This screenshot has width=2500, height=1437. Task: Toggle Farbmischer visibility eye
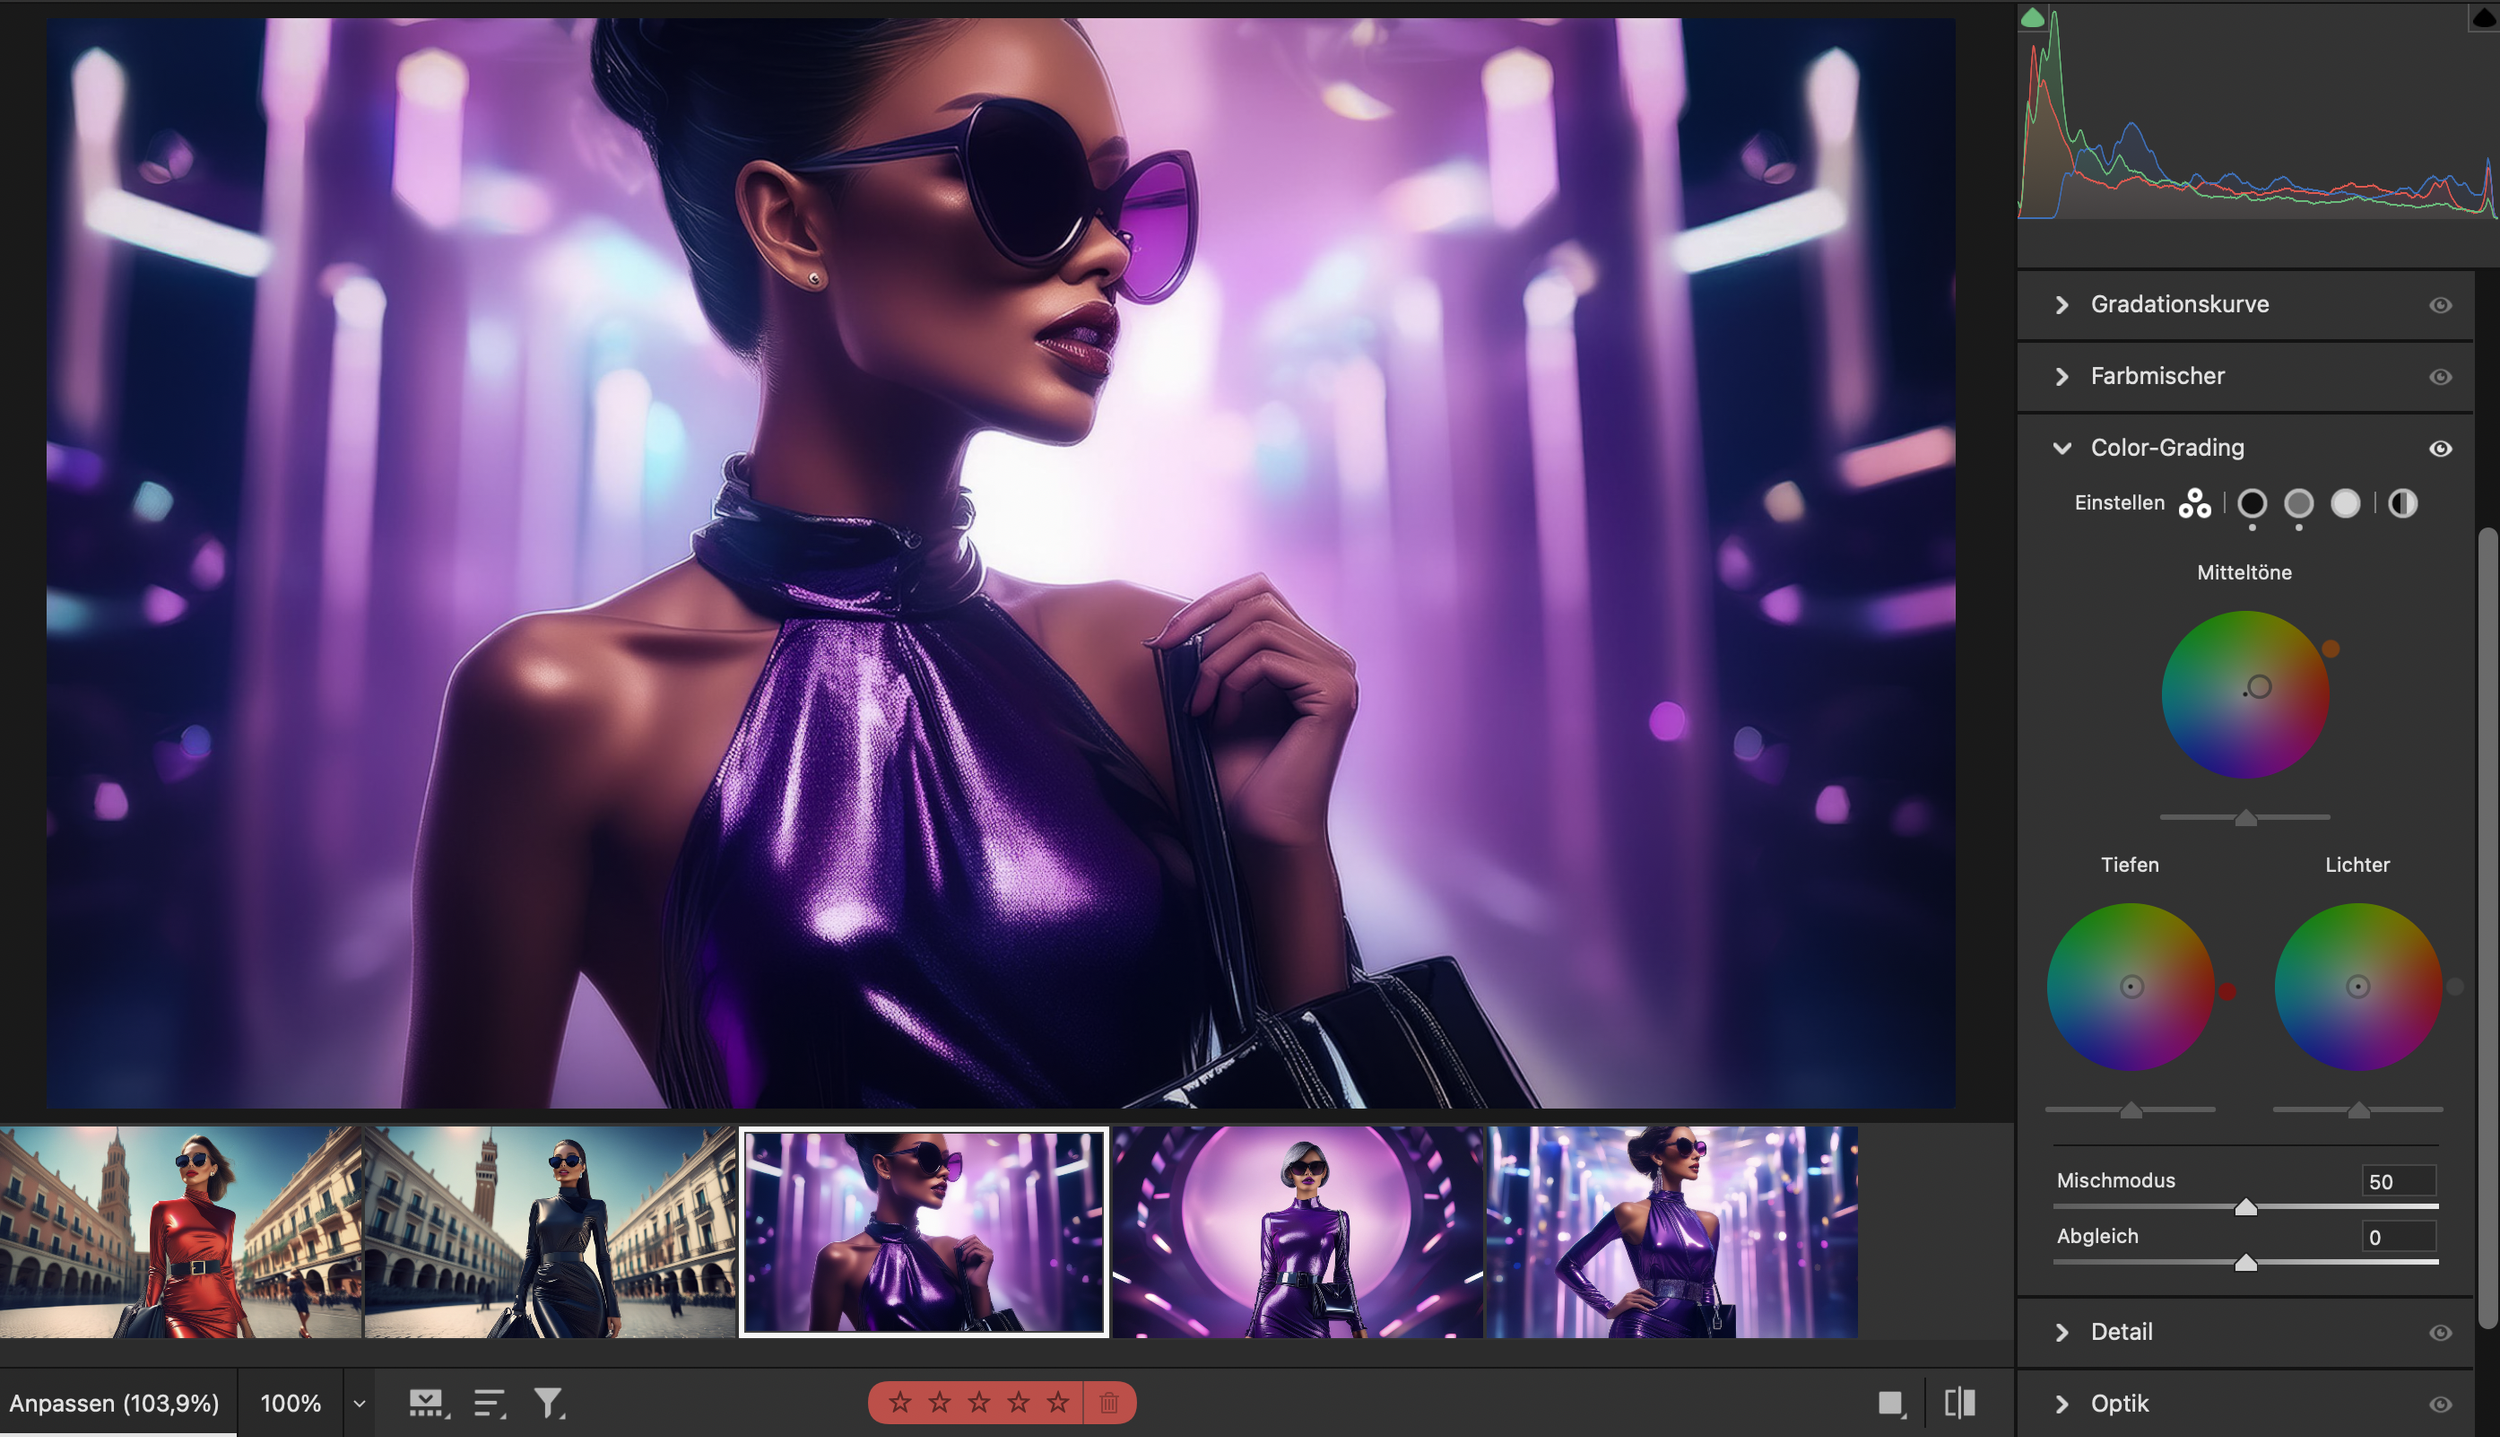(2440, 377)
